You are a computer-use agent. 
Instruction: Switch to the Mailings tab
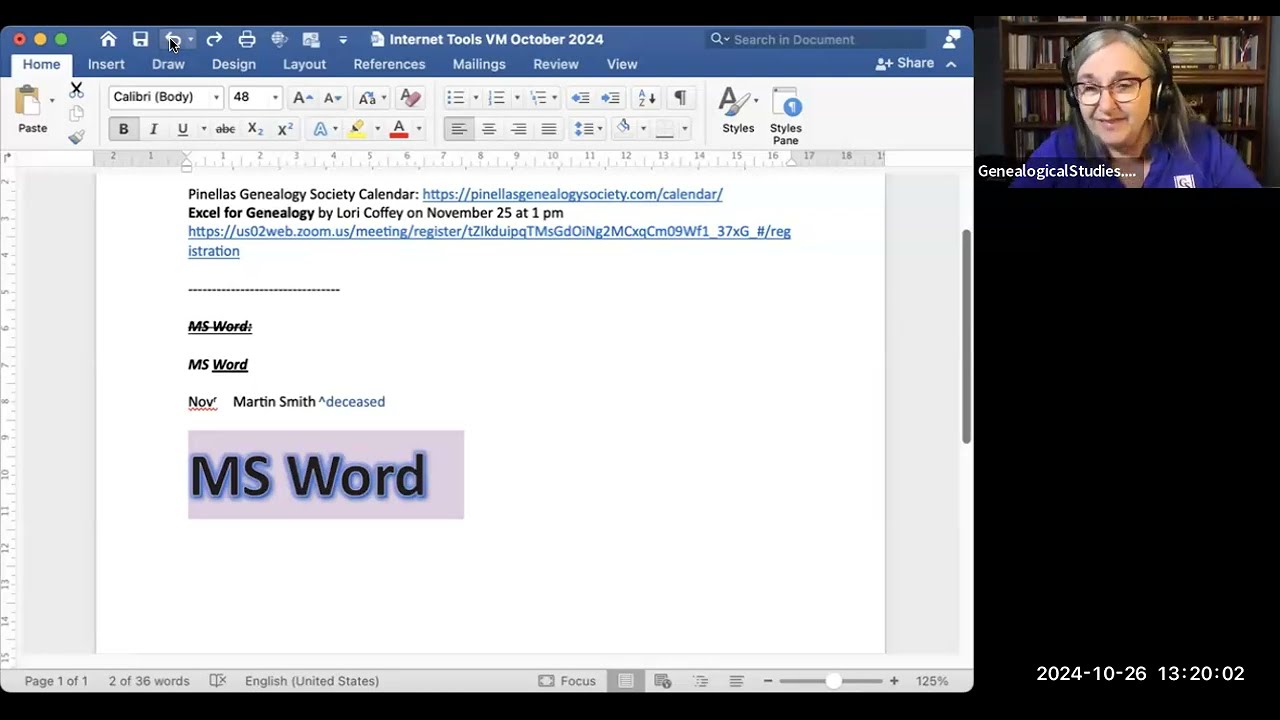[x=479, y=64]
